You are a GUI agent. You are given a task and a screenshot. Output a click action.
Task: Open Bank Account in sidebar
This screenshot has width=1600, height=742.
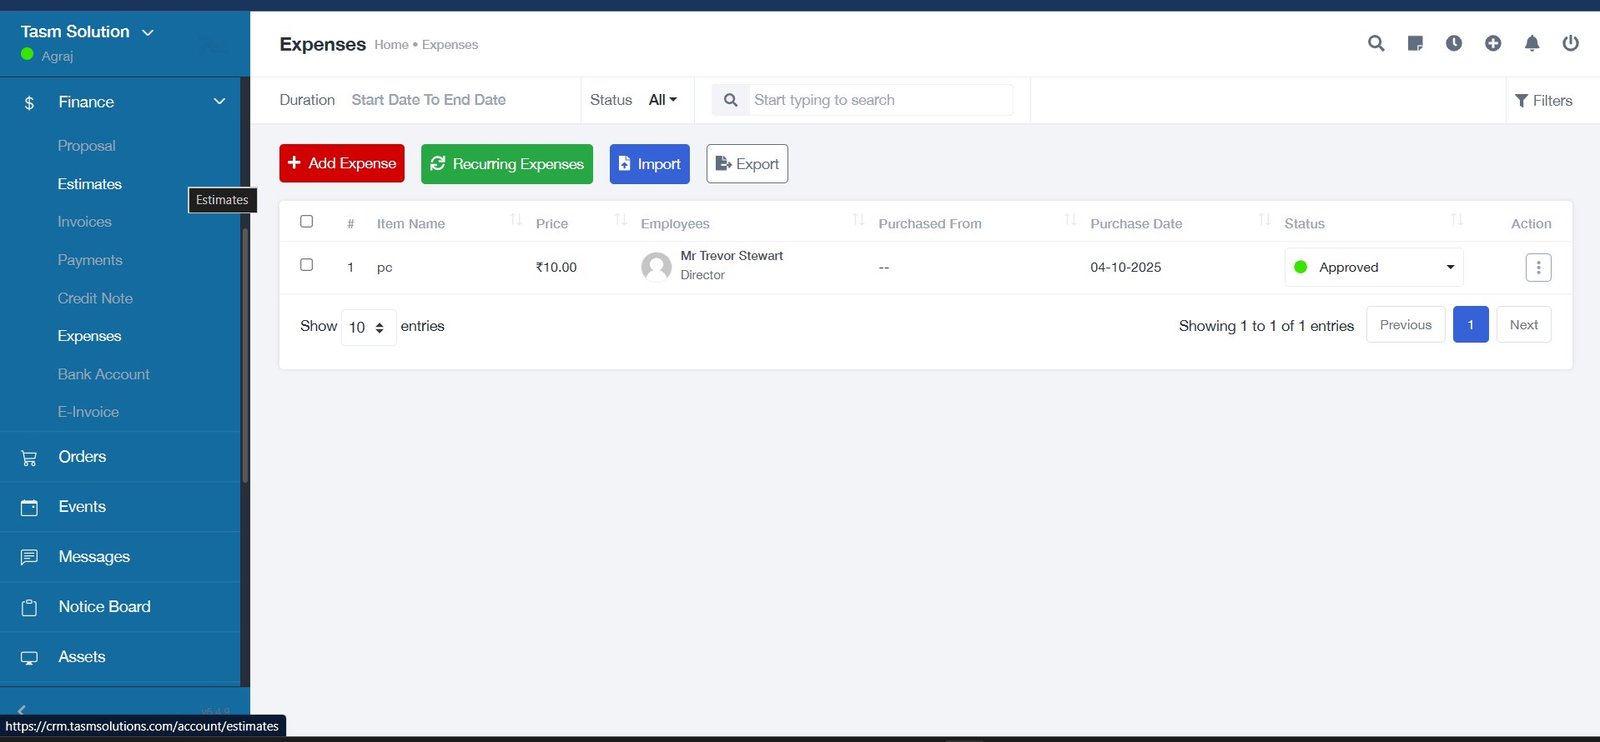(x=103, y=374)
